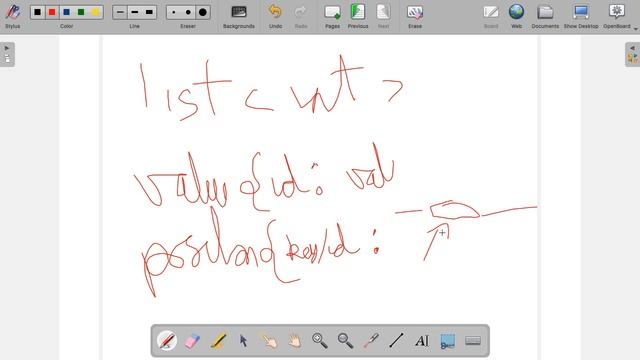Select the Draw Line tool
The width and height of the screenshot is (640, 360).
[x=396, y=340]
